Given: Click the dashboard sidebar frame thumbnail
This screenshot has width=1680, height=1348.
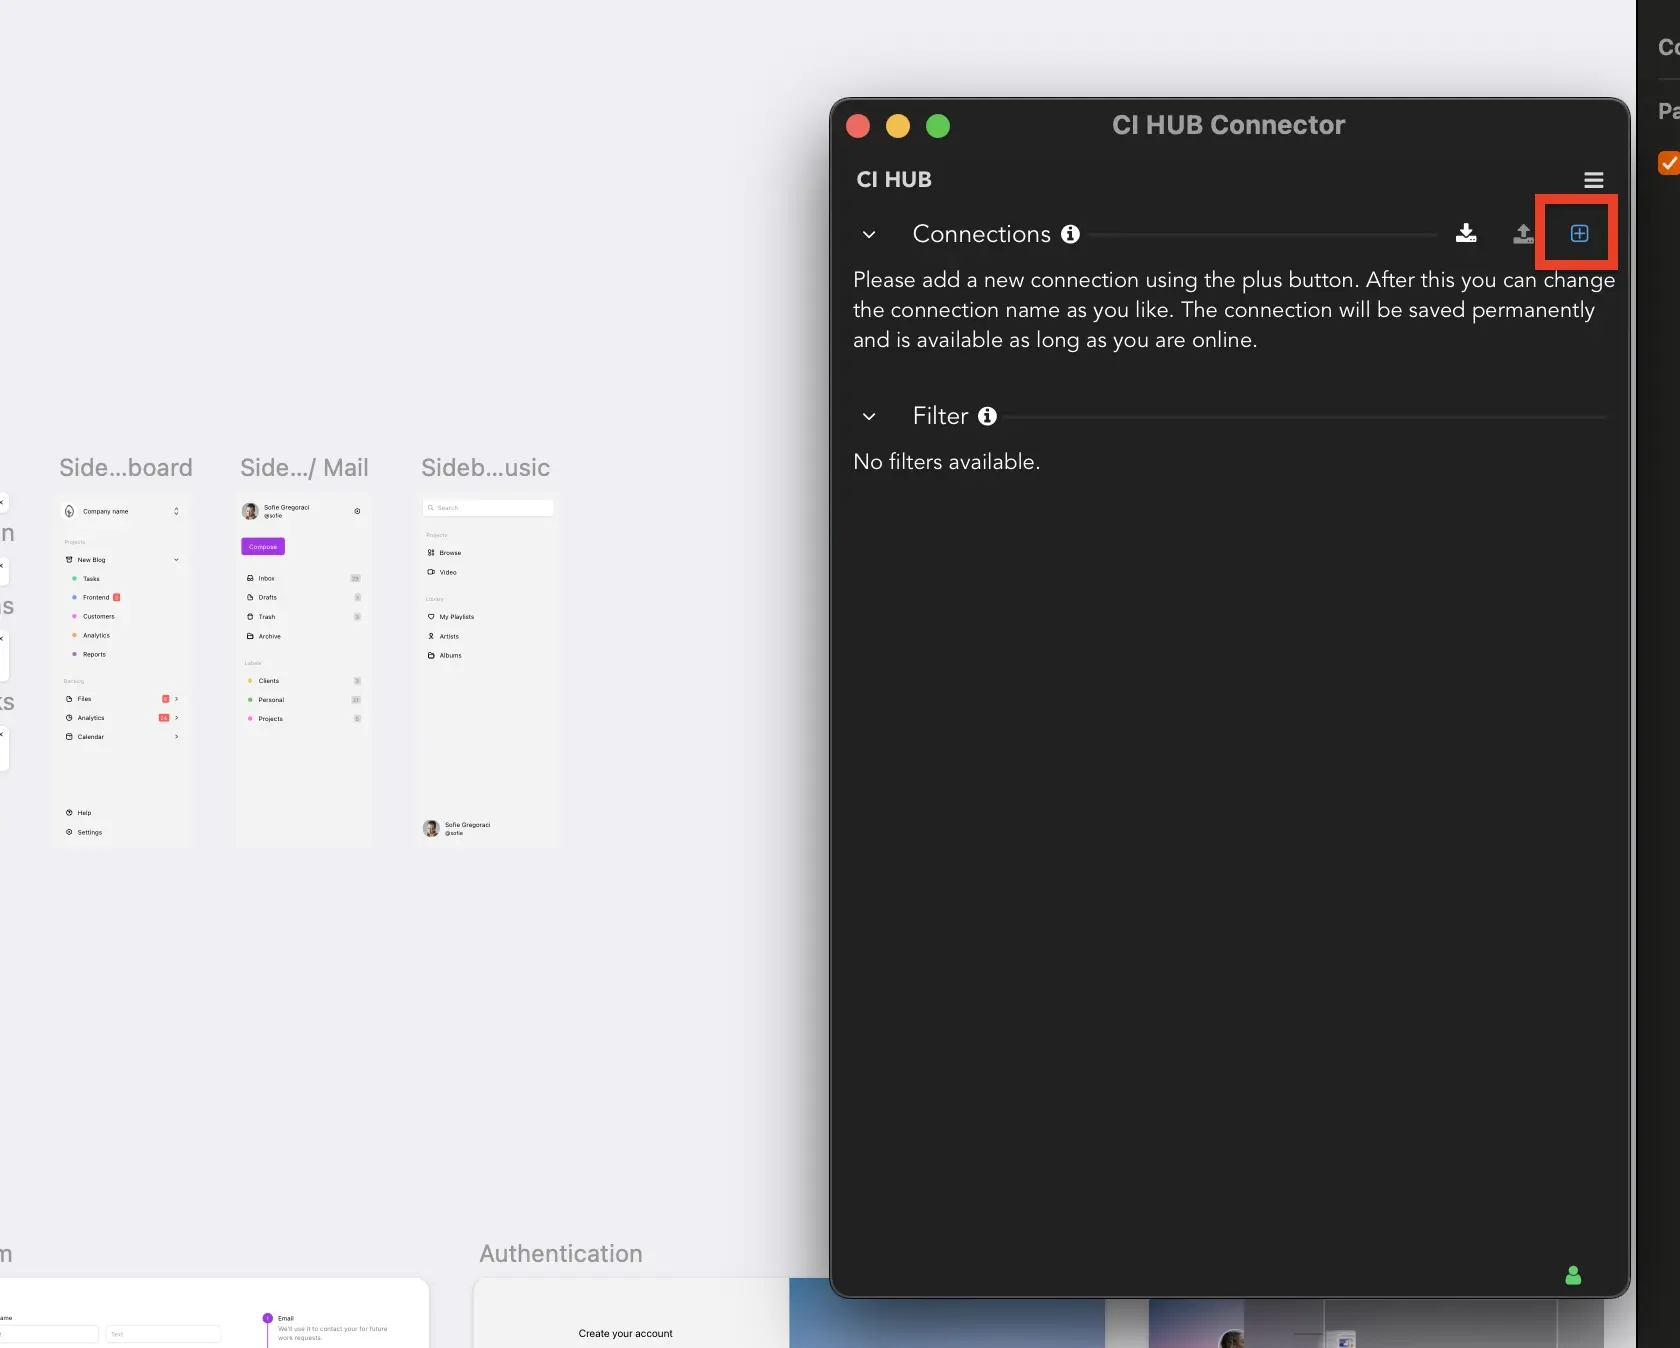Looking at the screenshot, I should click(x=123, y=670).
